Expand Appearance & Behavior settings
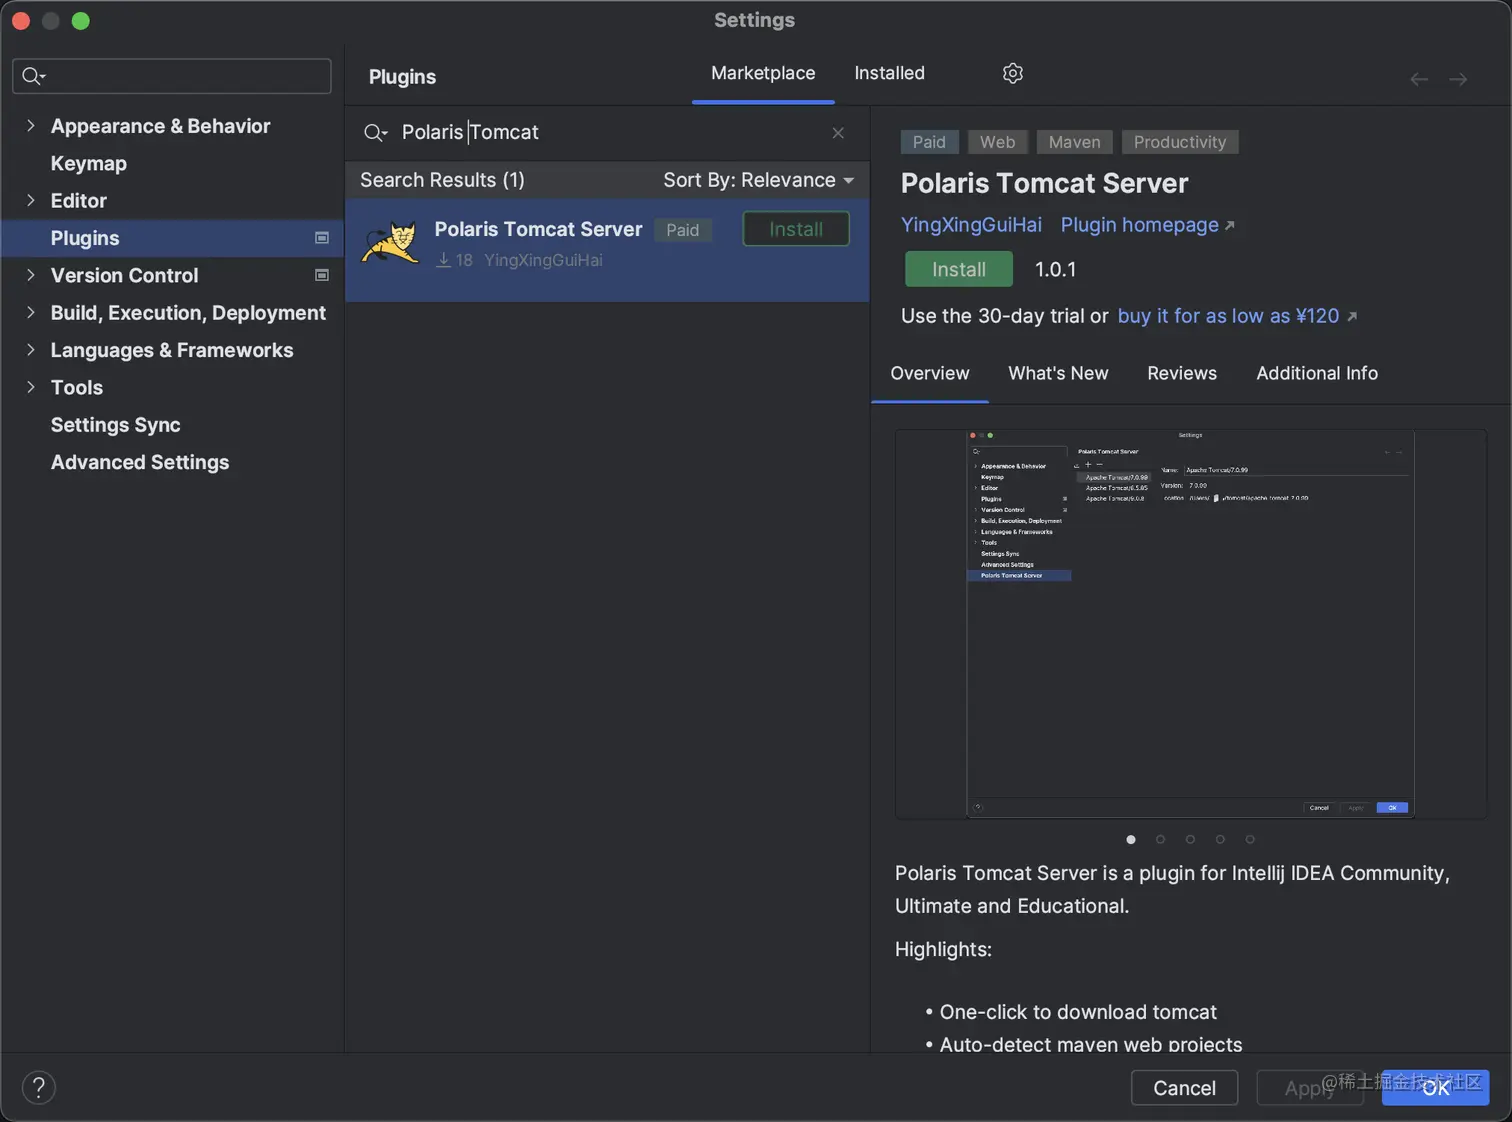Viewport: 1512px width, 1122px height. click(31, 126)
